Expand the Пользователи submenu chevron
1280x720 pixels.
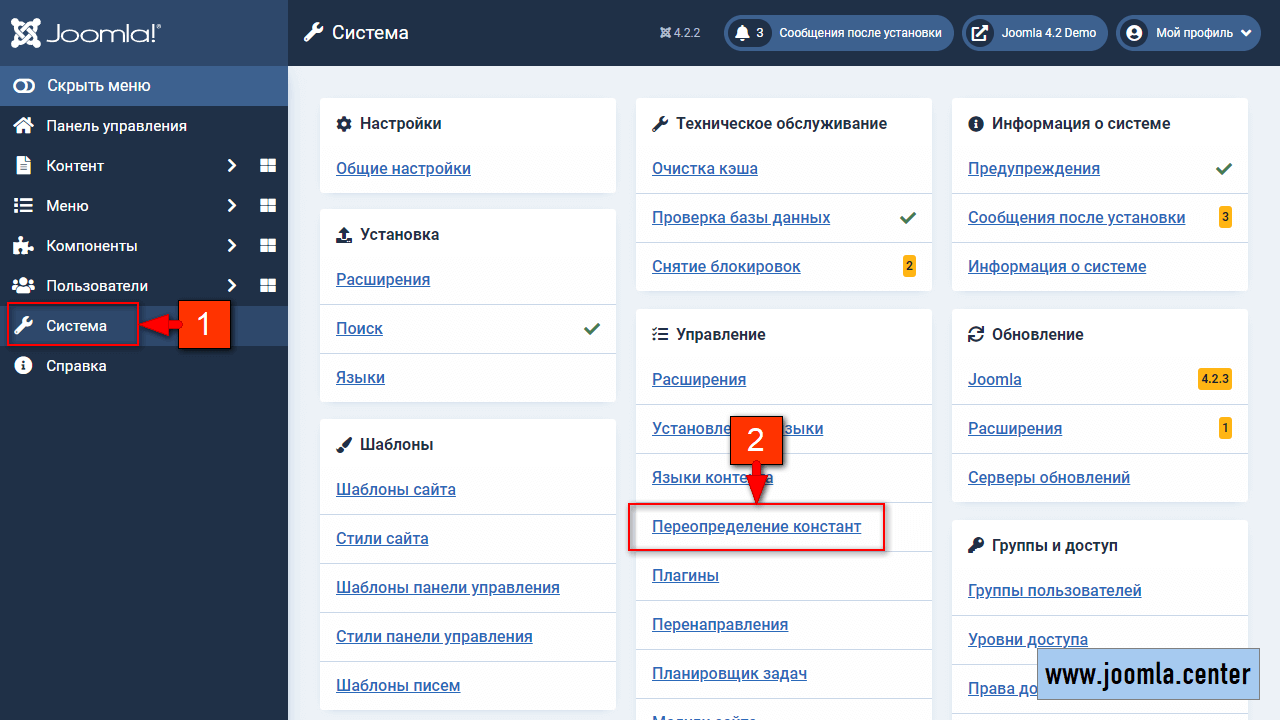231,286
